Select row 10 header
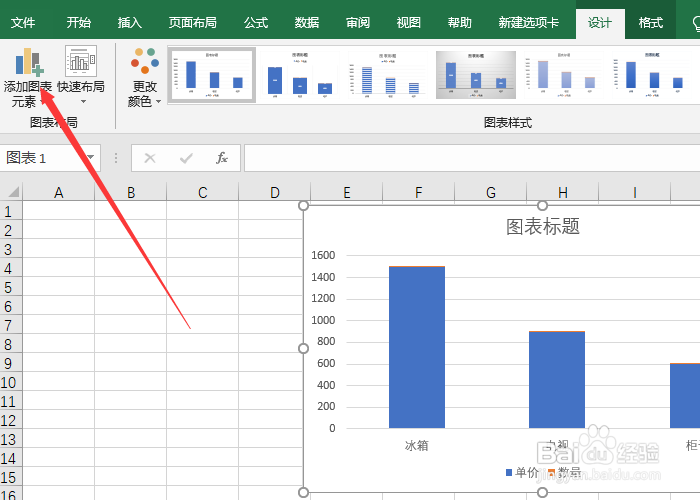This screenshot has width=700, height=500. (x=11, y=382)
